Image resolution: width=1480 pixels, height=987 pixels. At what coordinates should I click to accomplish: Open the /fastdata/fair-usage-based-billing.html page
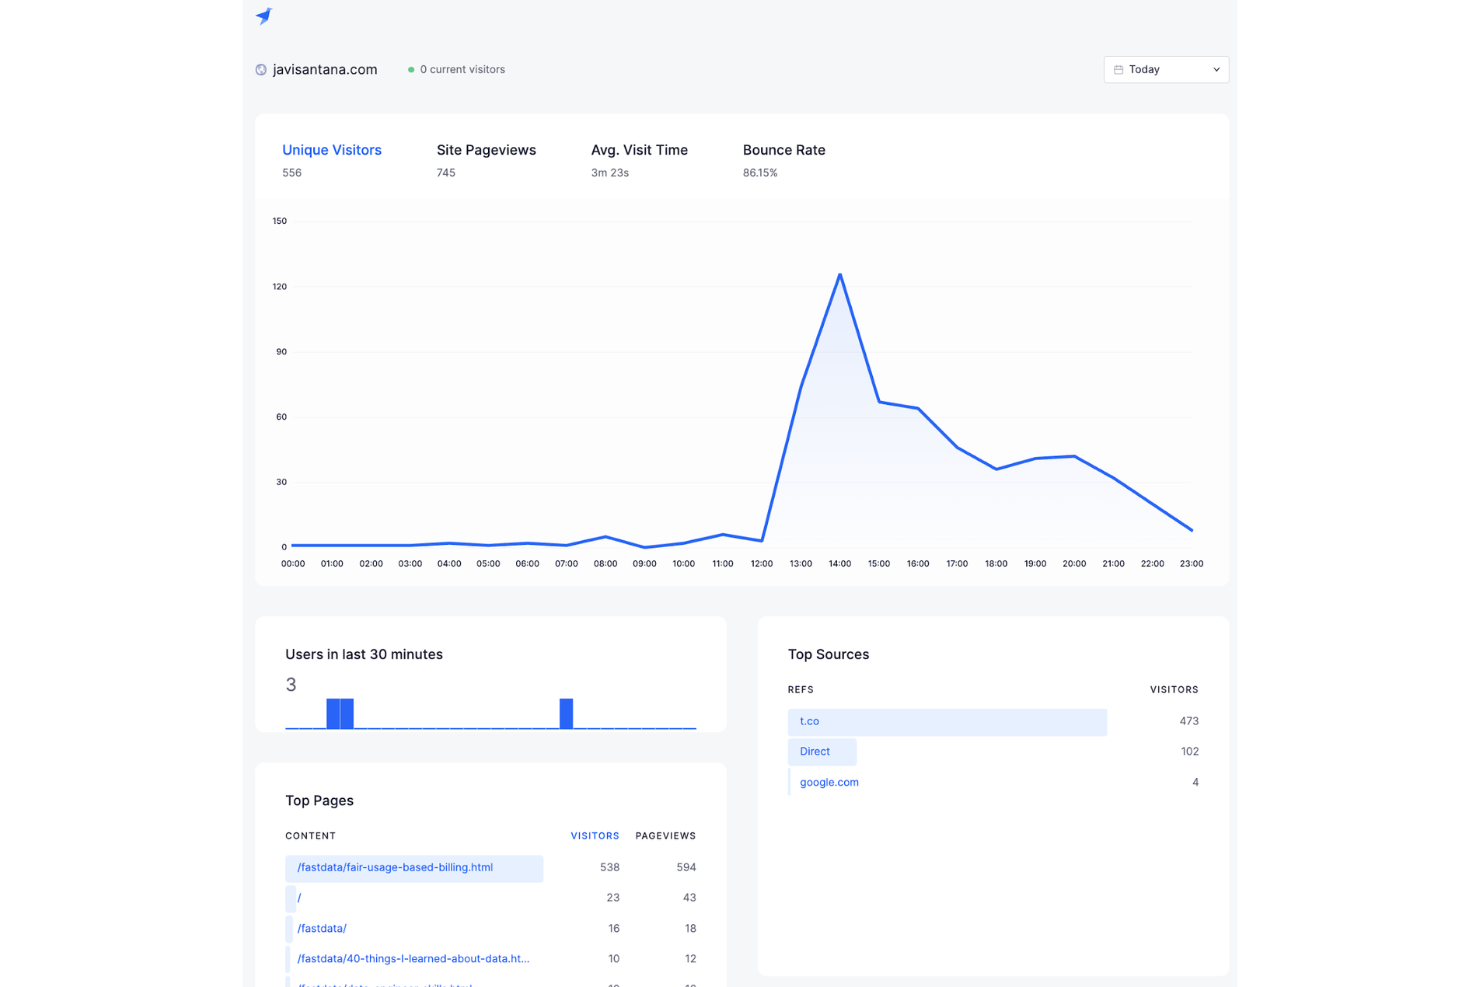pos(394,867)
